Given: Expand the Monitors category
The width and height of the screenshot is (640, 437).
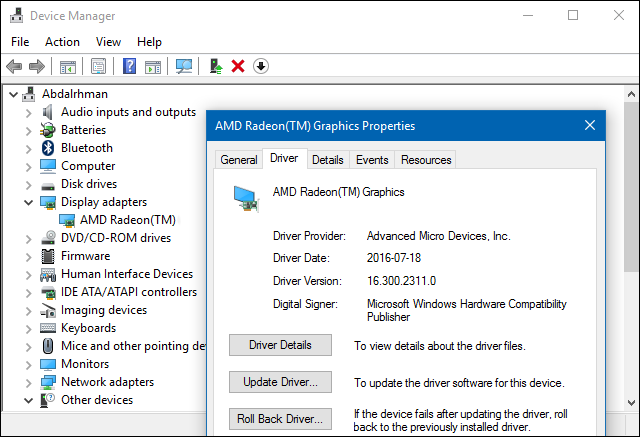Looking at the screenshot, I should [x=29, y=365].
